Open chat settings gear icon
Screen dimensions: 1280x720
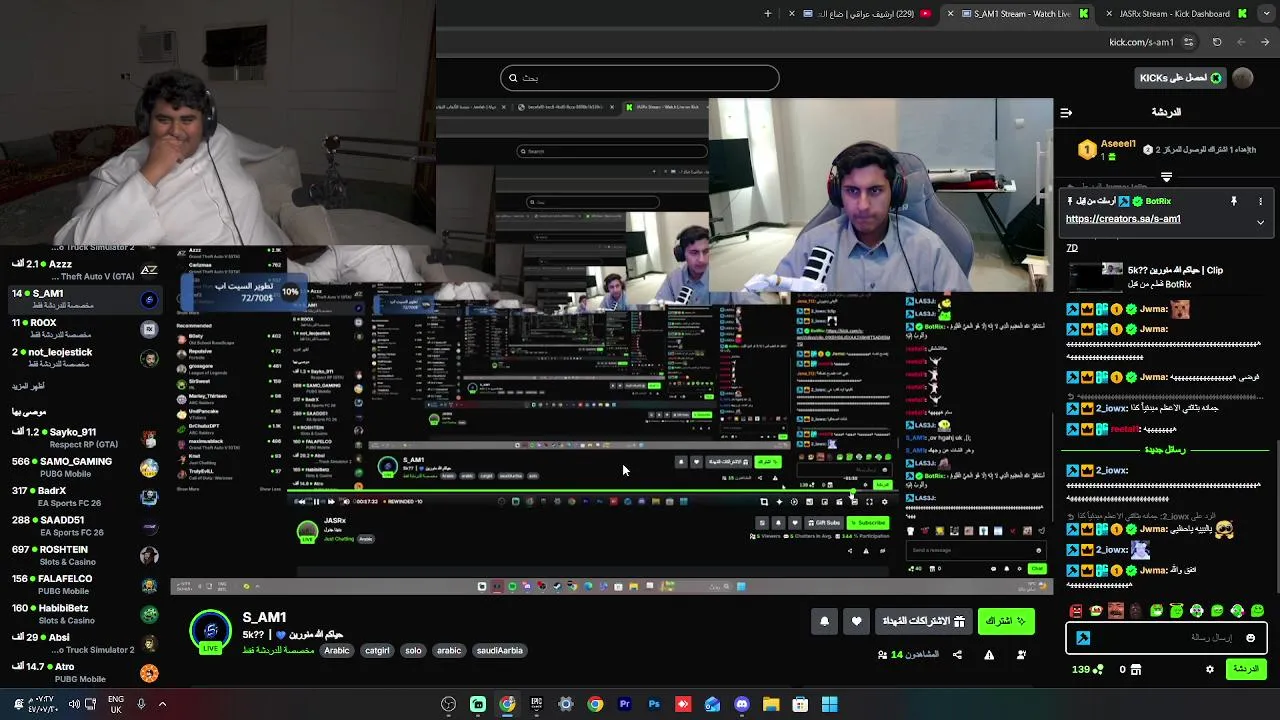point(1210,669)
